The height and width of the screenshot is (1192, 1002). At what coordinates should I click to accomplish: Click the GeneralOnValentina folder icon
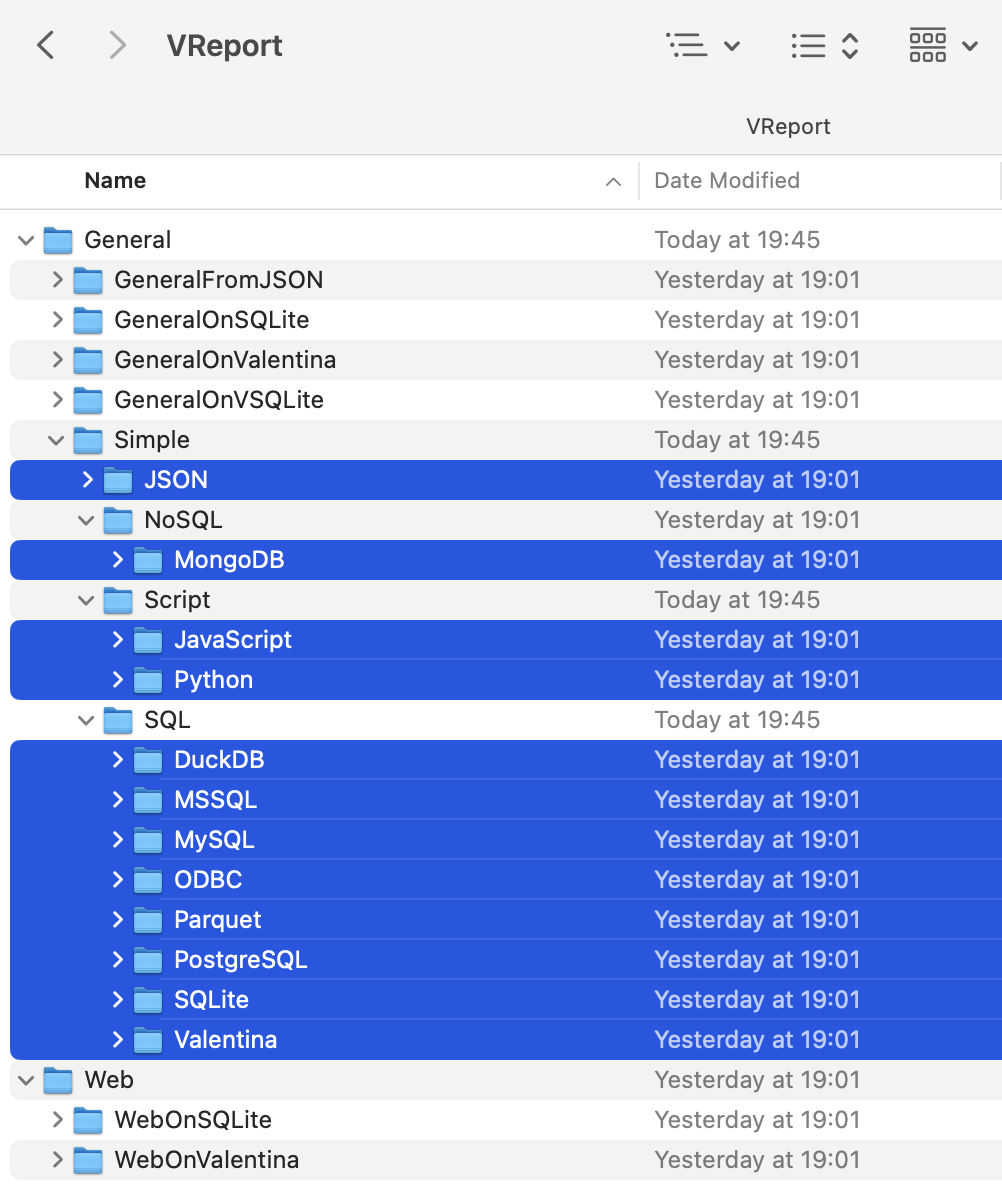(88, 360)
